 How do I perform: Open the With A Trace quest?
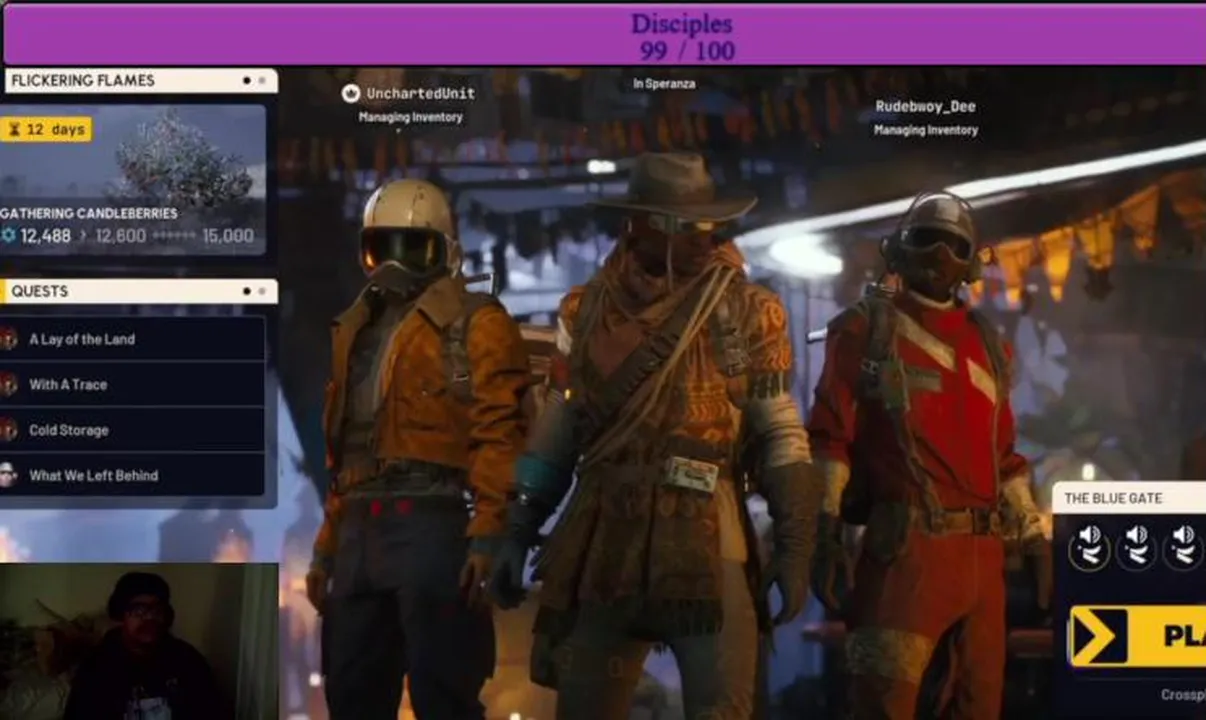pyautogui.click(x=132, y=384)
